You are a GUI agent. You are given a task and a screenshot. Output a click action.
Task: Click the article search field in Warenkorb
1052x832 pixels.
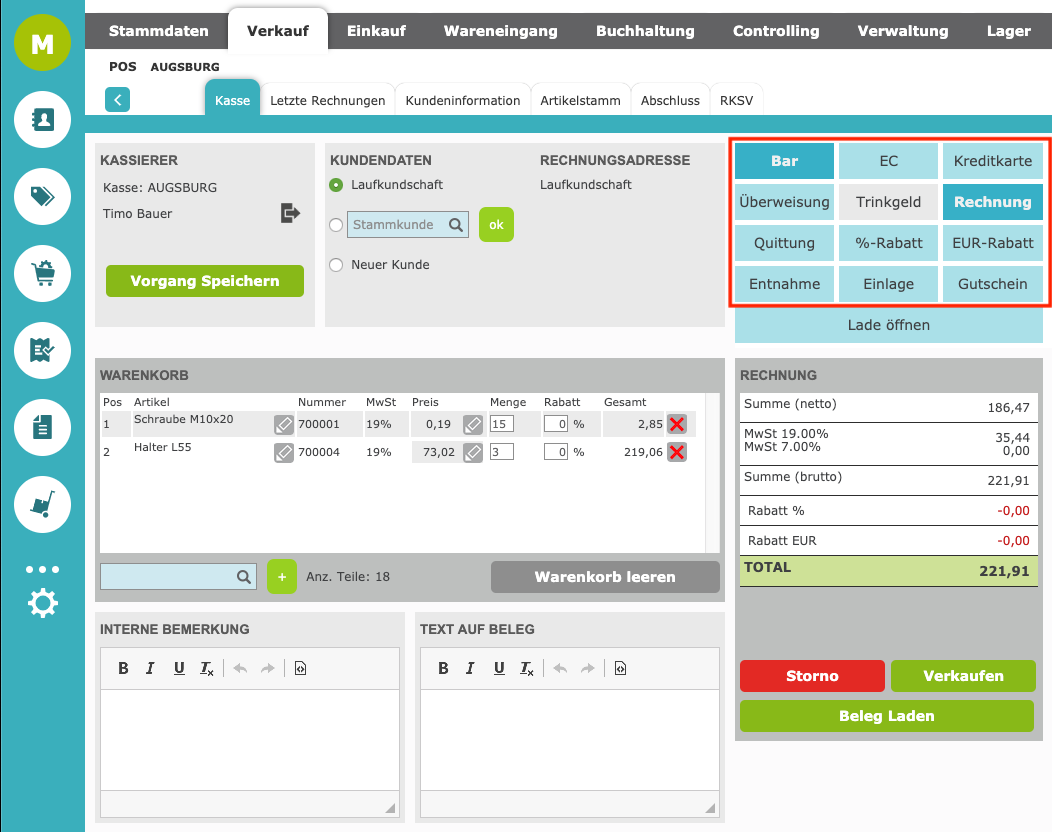point(169,577)
